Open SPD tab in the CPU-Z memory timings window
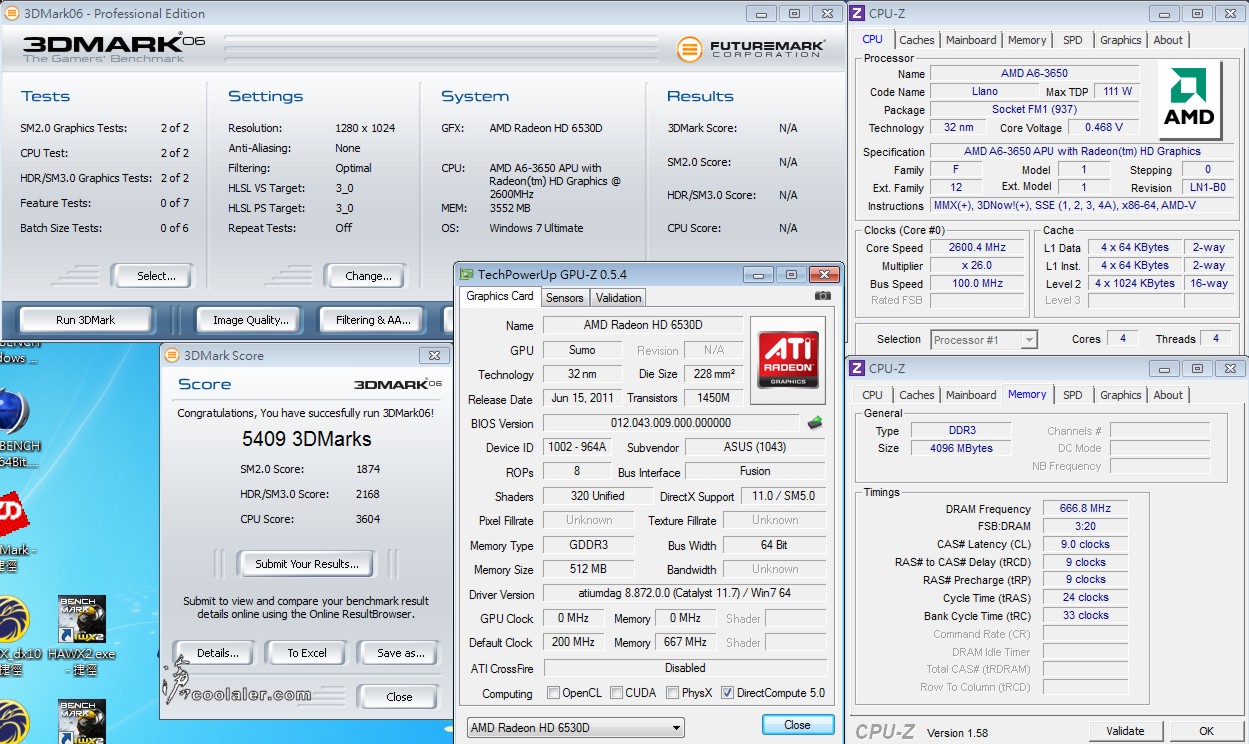Screen dimensions: 1249x744 1072,395
